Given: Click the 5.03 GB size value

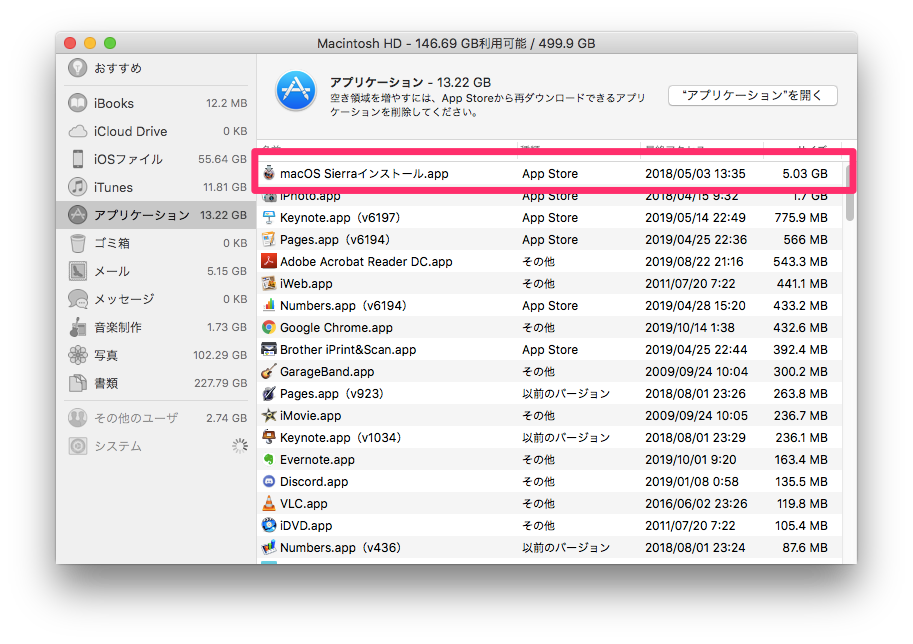Looking at the screenshot, I should [805, 174].
